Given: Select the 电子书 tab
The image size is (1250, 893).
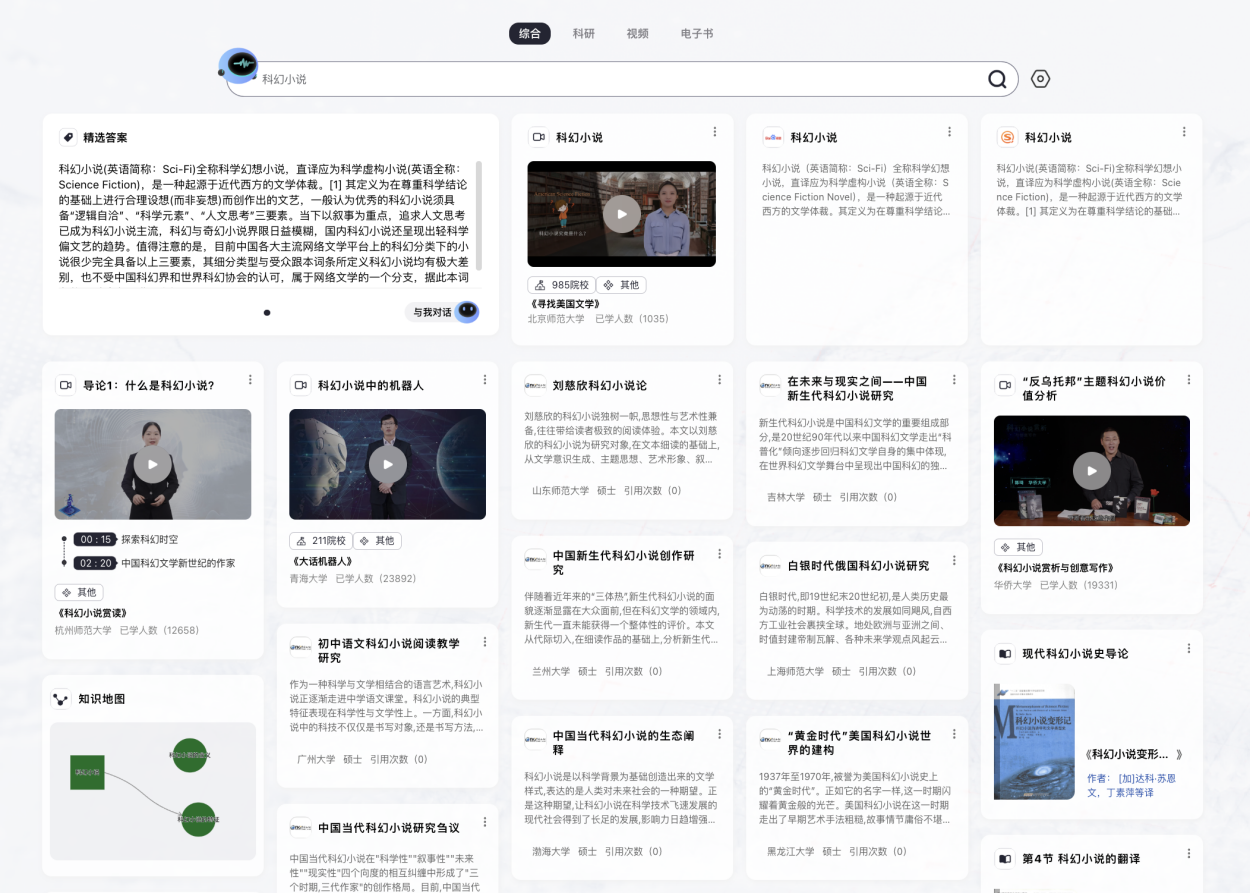Looking at the screenshot, I should click(x=697, y=34).
